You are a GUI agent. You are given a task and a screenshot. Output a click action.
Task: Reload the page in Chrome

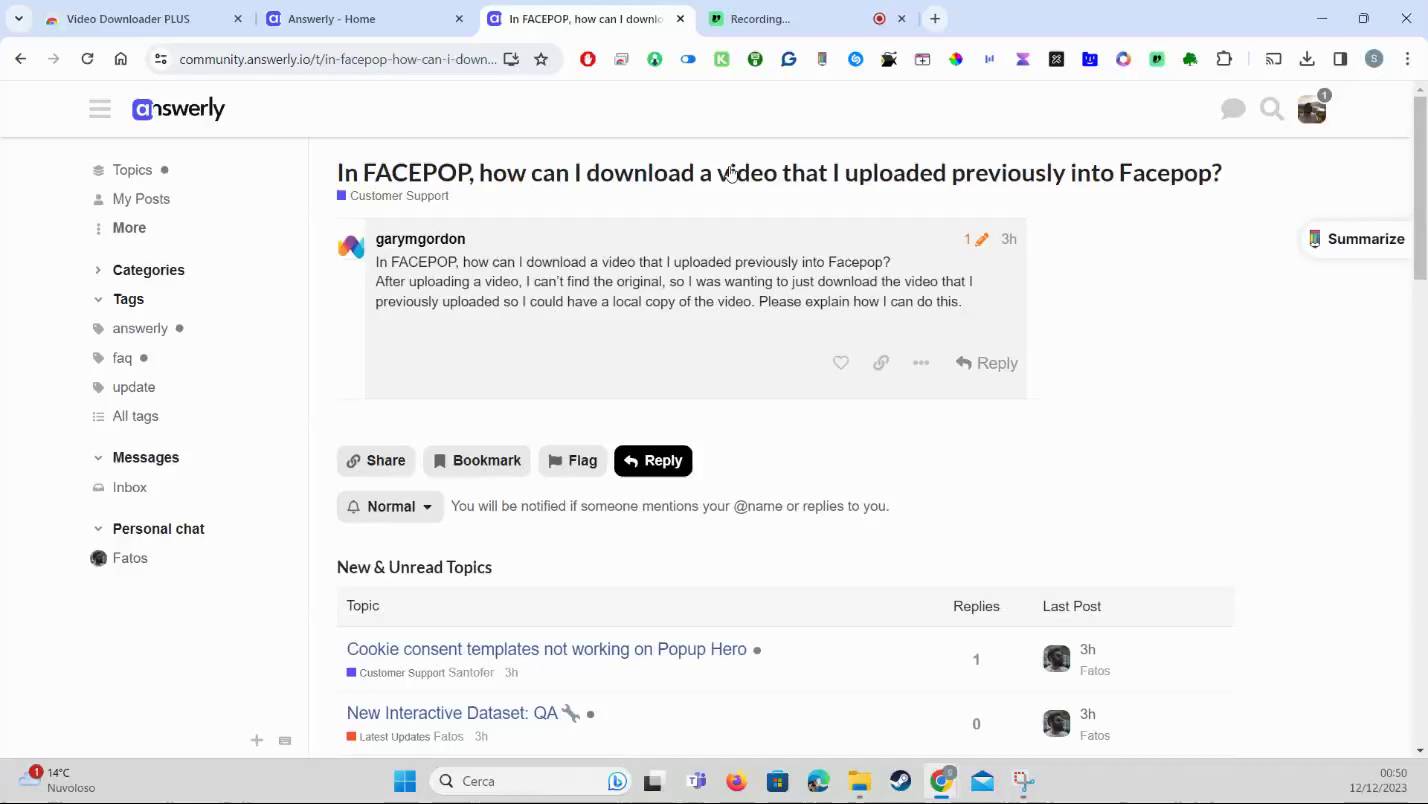[87, 59]
